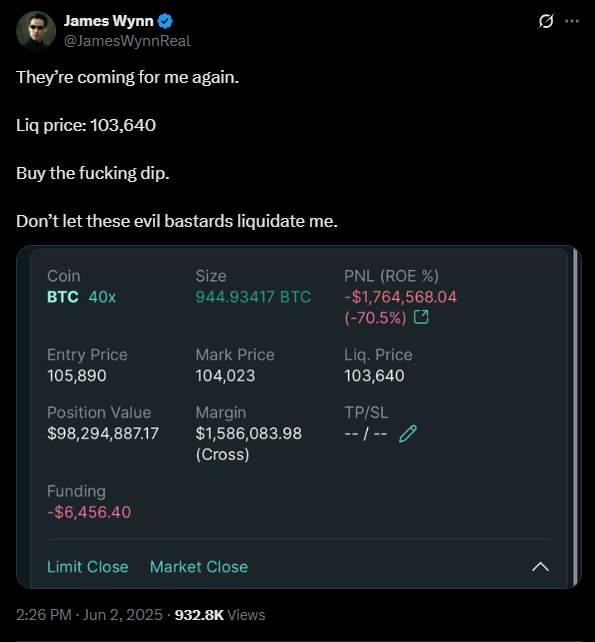Click the -$6,456.40 funding value
This screenshot has width=595, height=642.
click(89, 512)
